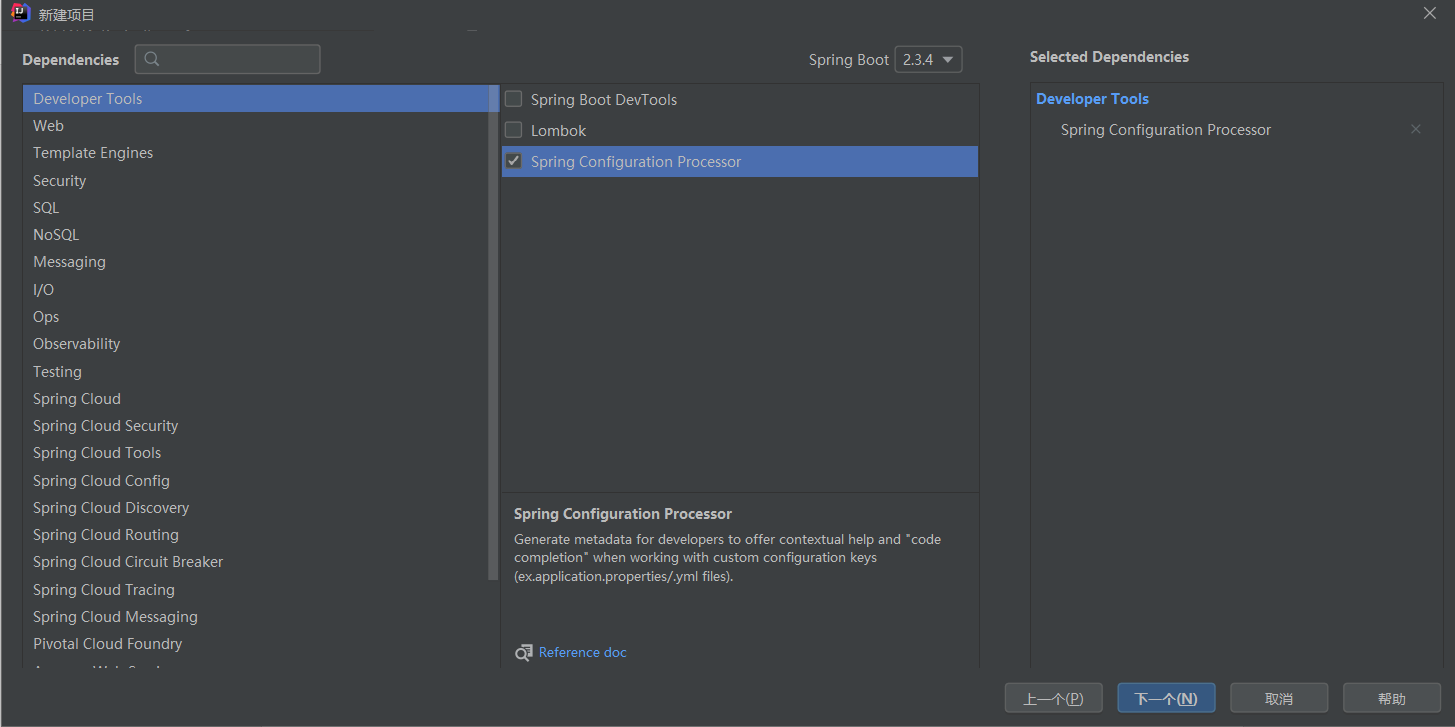This screenshot has width=1455, height=727.
Task: Select the NoSQL category
Action: tap(256, 234)
